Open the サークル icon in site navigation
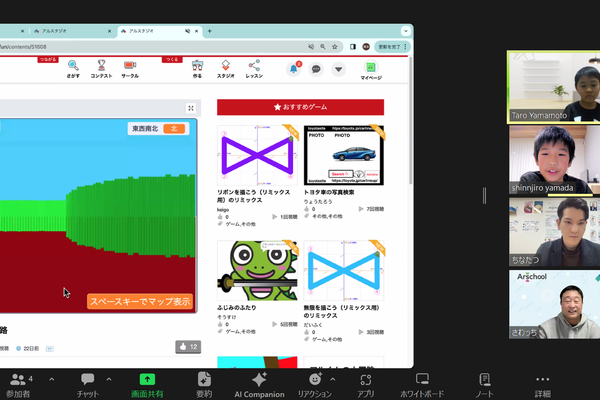 coord(130,69)
